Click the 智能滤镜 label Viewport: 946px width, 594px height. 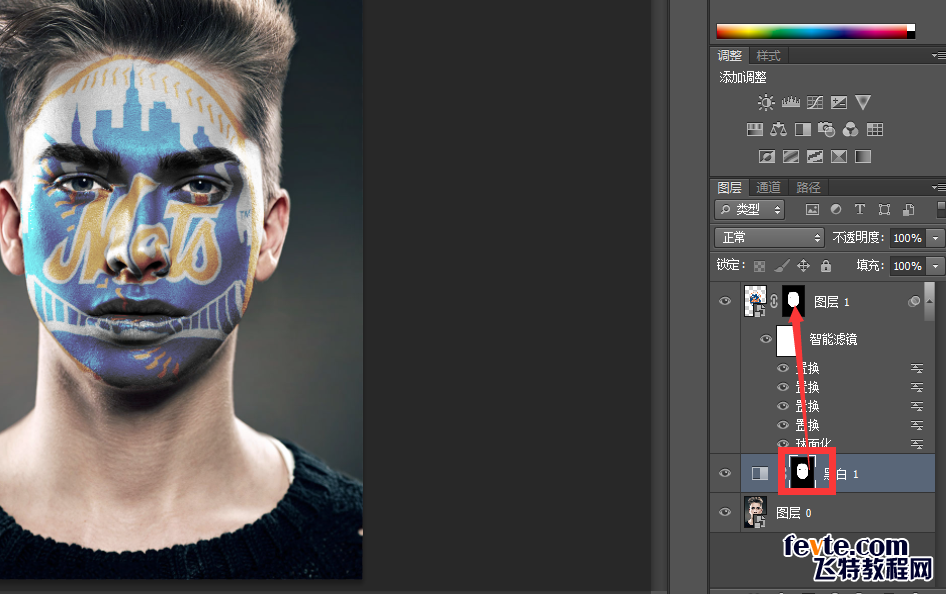[833, 339]
